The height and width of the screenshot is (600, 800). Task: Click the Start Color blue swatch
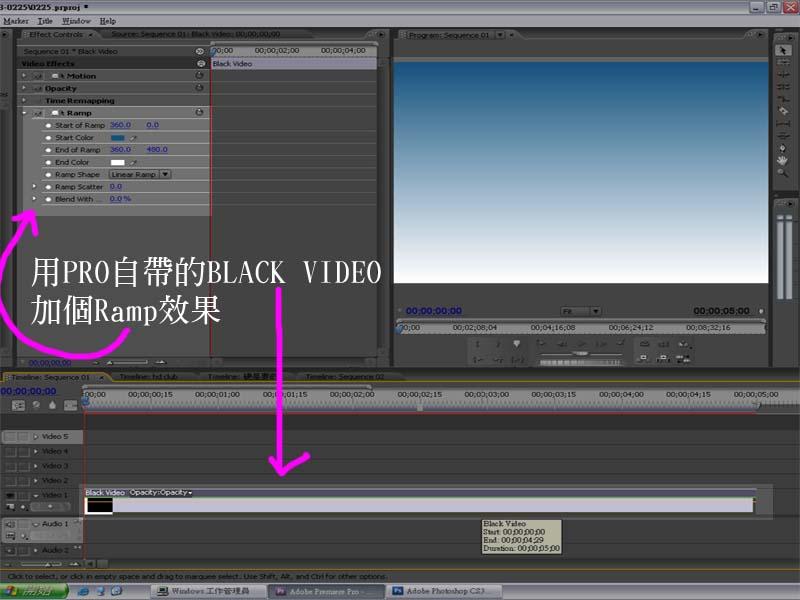point(118,138)
